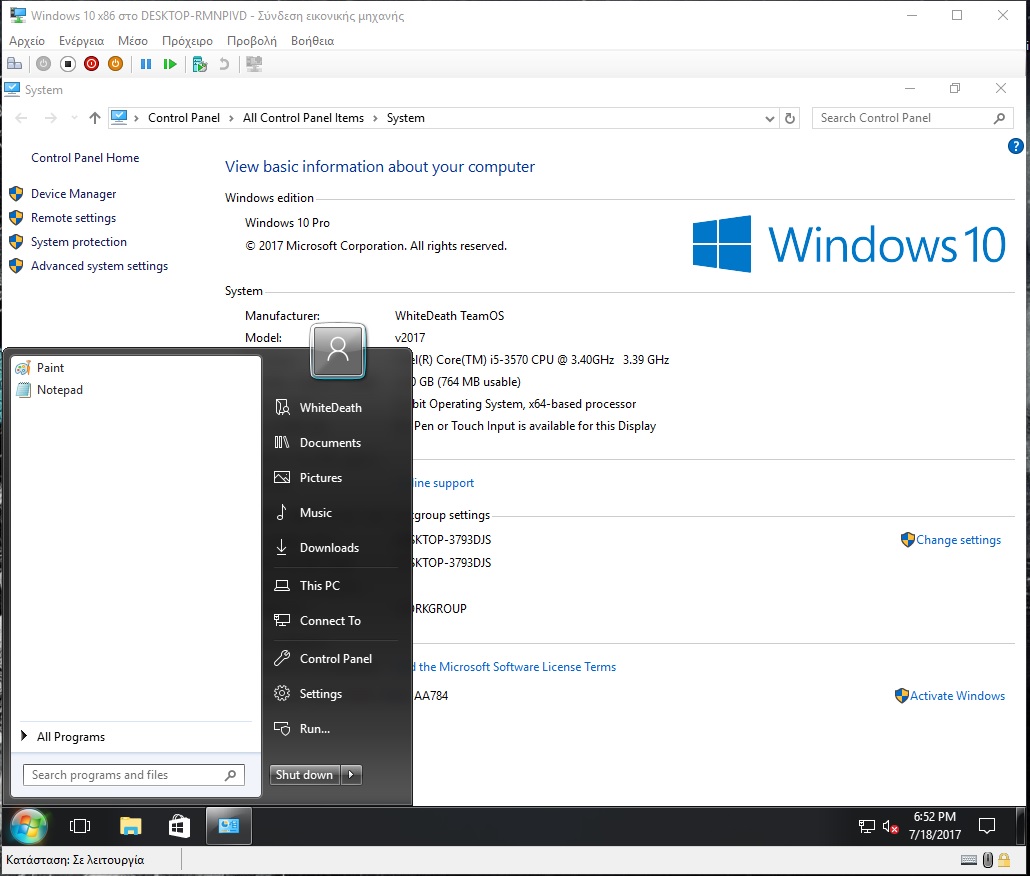Click Change settings link
Image resolution: width=1030 pixels, height=876 pixels.
(x=958, y=540)
